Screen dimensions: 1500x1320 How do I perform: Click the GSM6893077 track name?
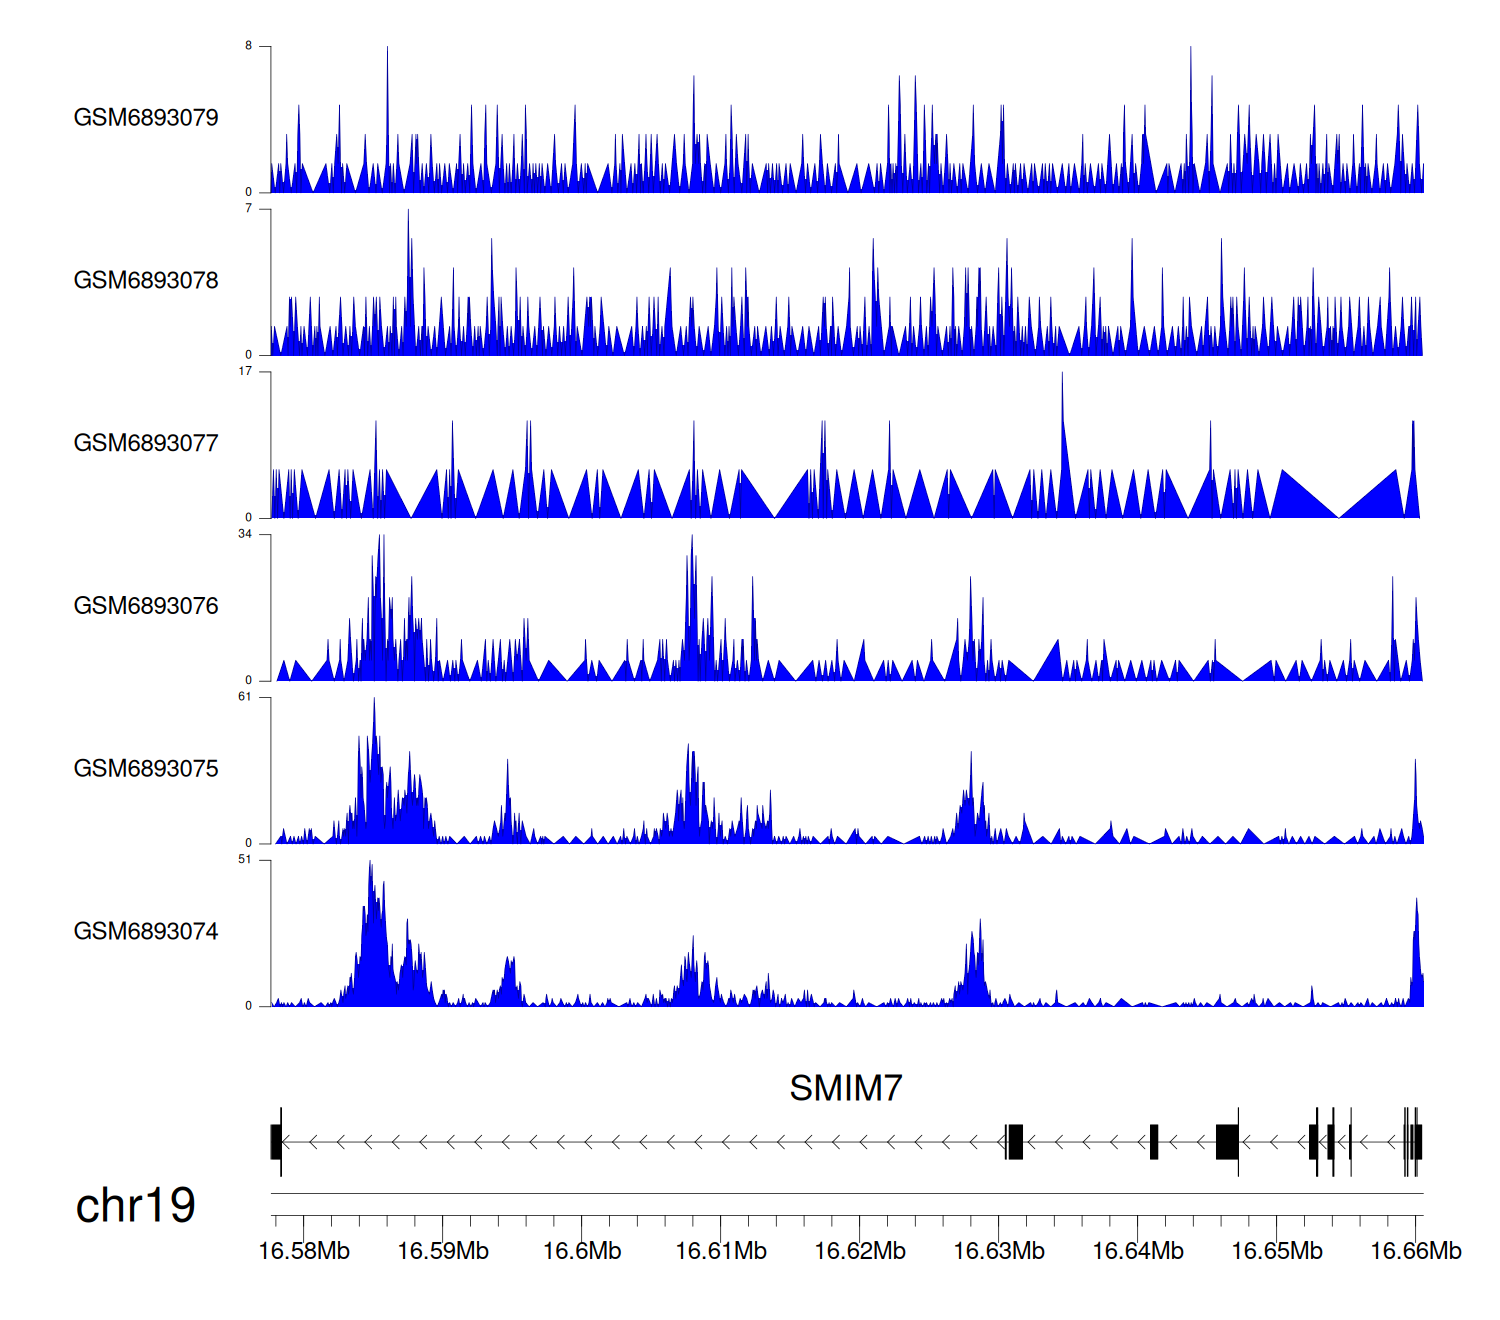click(146, 444)
